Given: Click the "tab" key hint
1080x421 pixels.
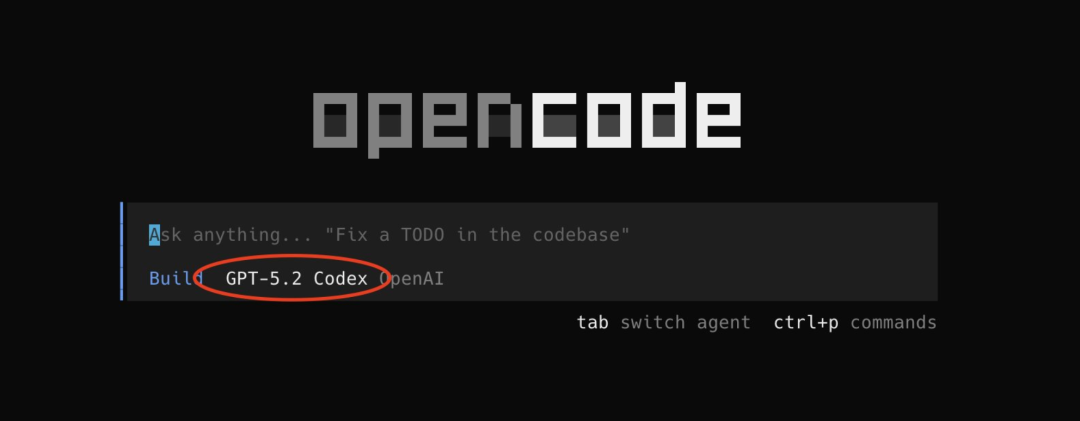Looking at the screenshot, I should 592,322.
